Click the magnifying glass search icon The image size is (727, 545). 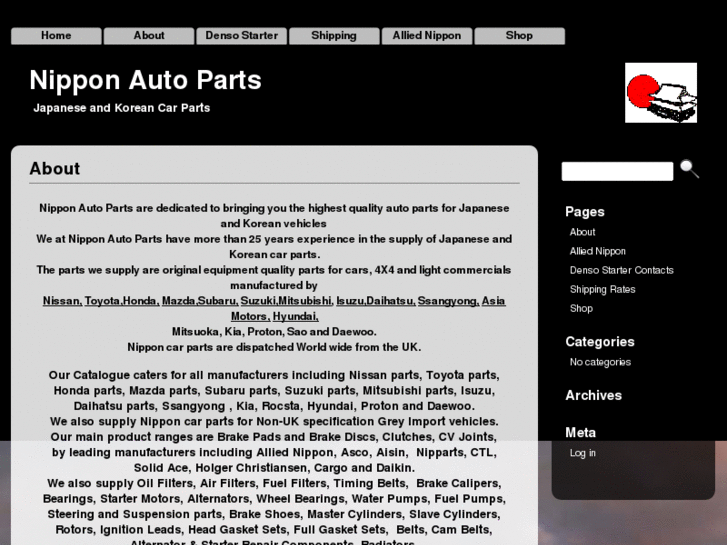[x=689, y=169]
